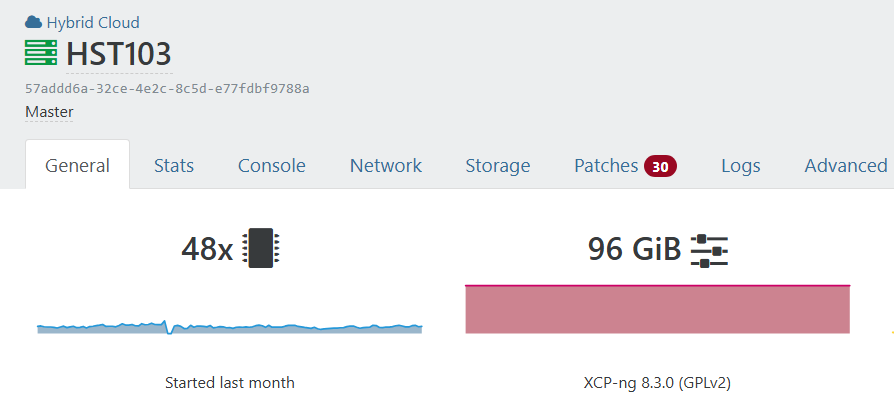Viewport: 894px width, 409px height.
Task: Show the Storage tab
Action: coord(497,166)
